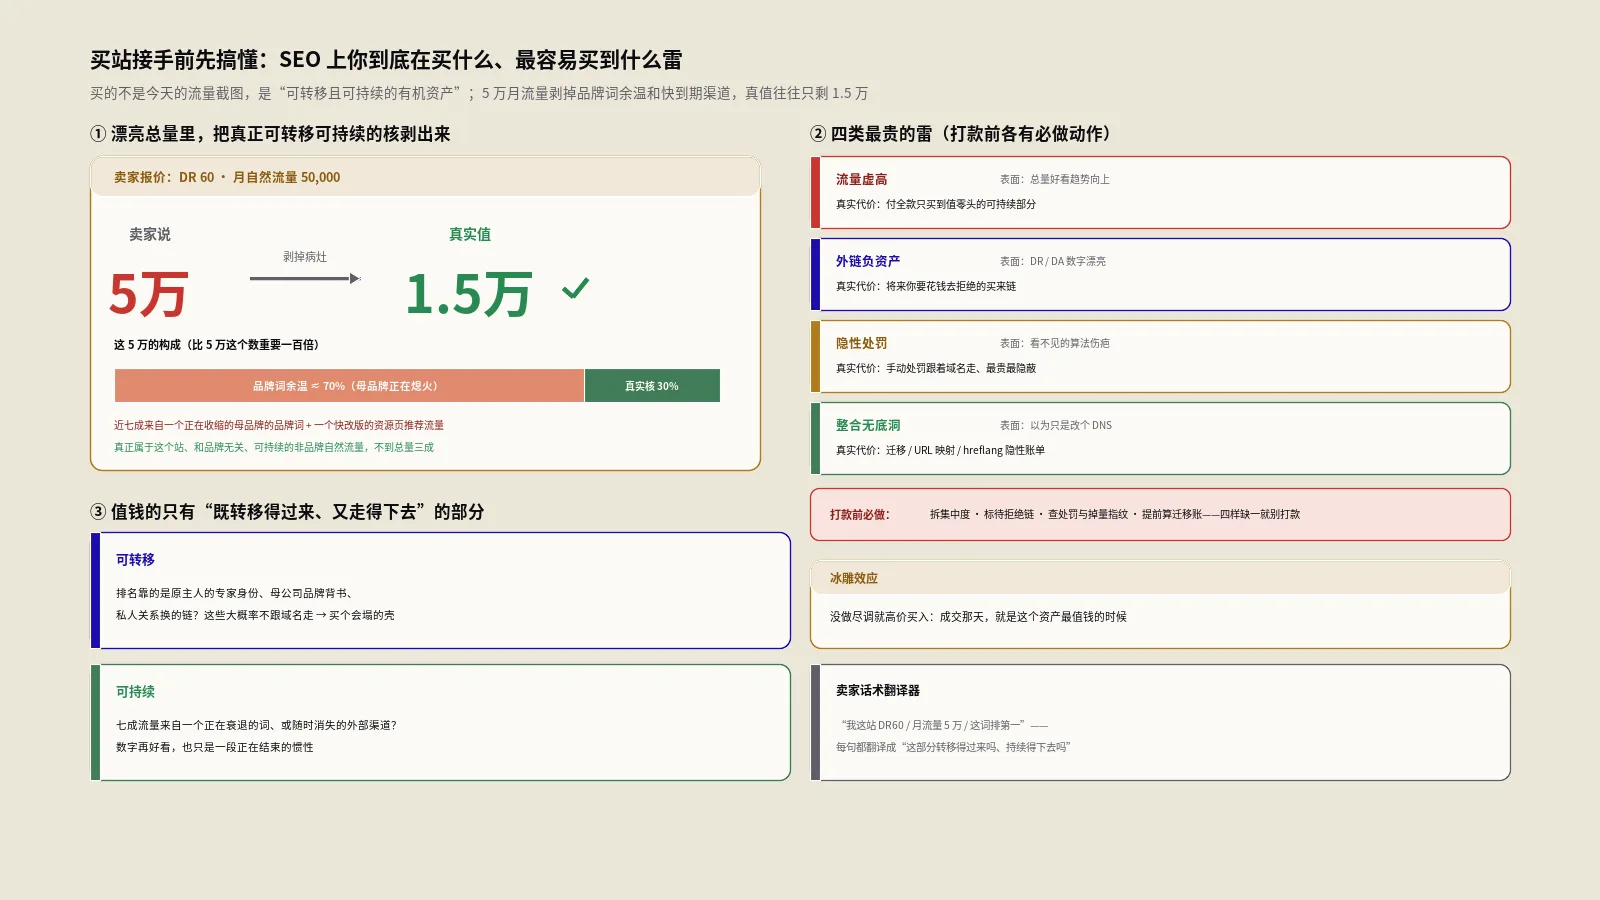Click the green checkmark beside 1.5万

click(575, 289)
